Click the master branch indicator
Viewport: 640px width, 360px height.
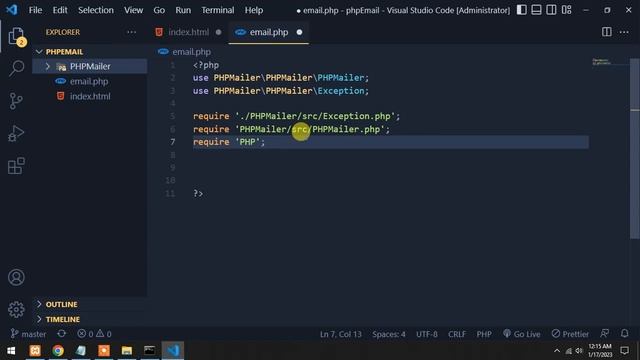[x=28, y=334]
